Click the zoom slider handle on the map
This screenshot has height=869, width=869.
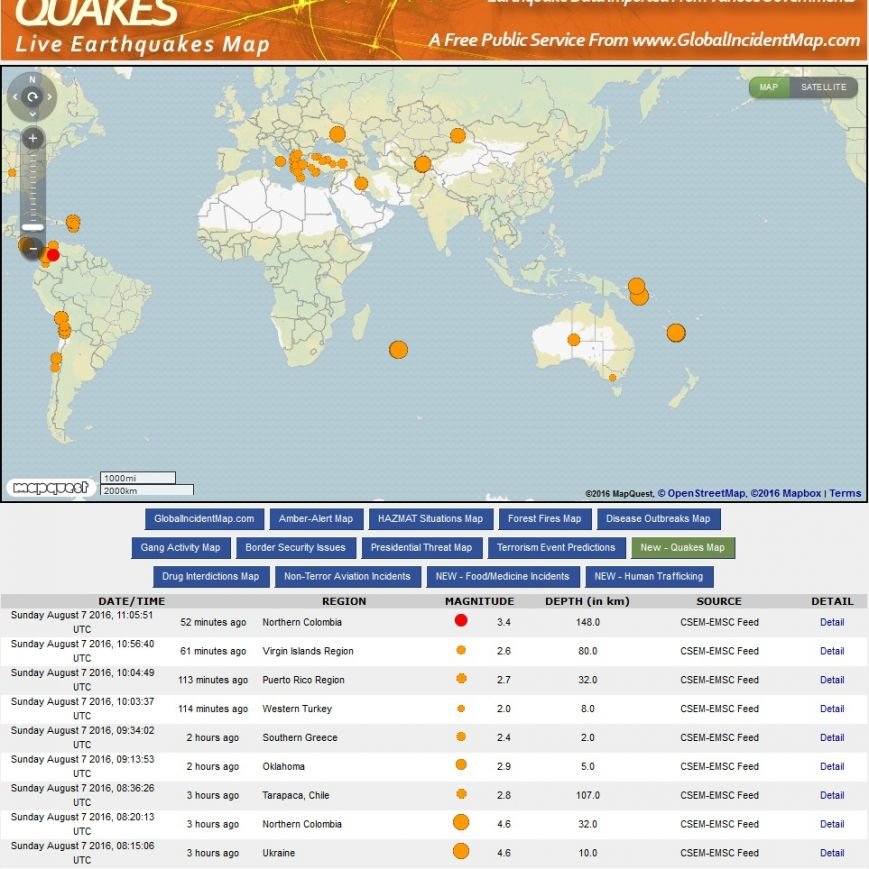coord(33,227)
